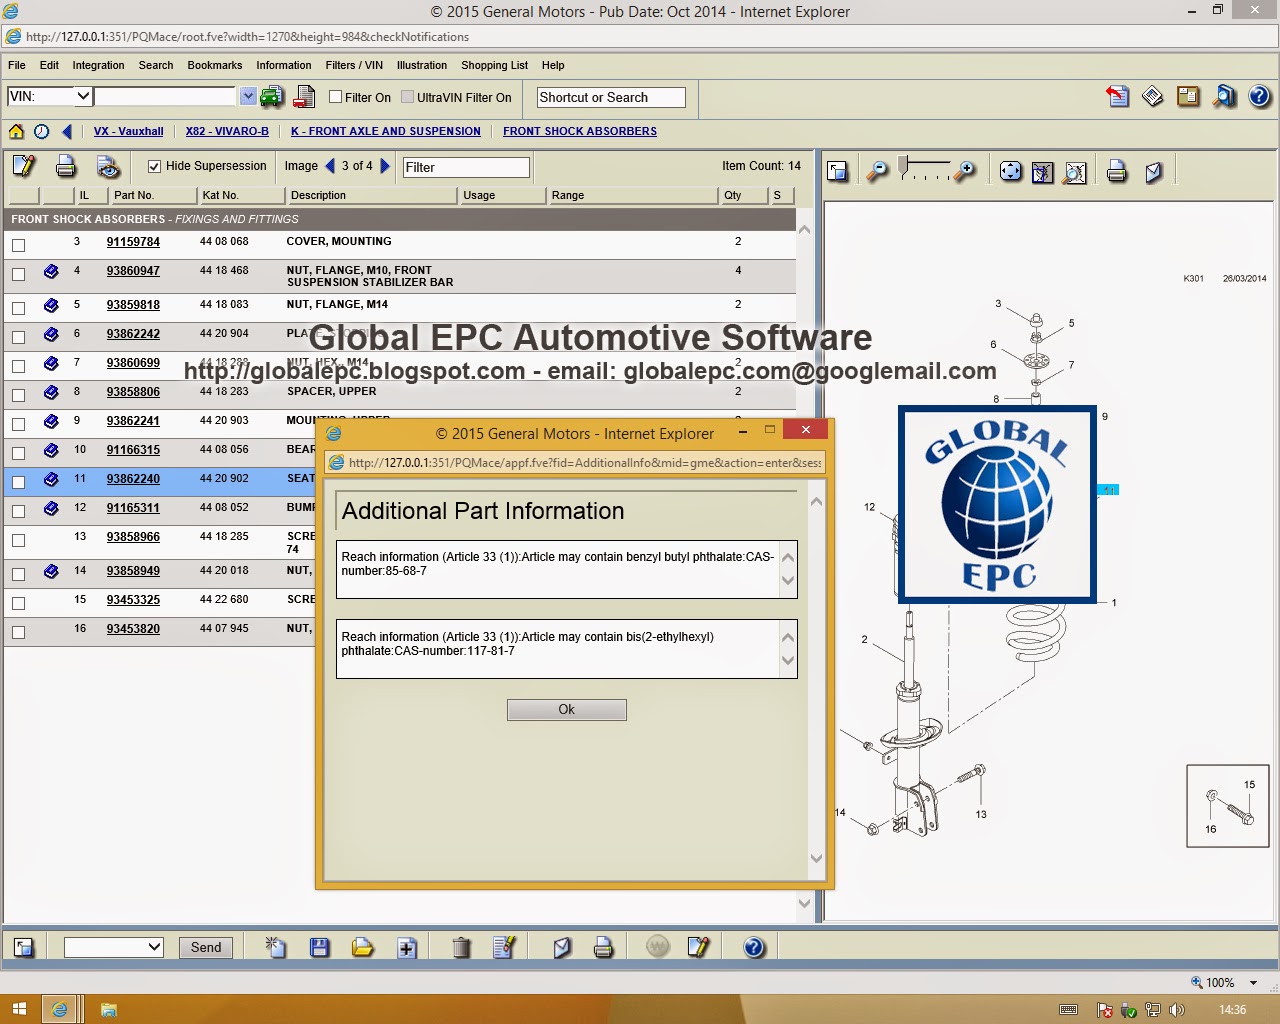Open part number 93862241 link
The width and height of the screenshot is (1280, 1024).
pyautogui.click(x=133, y=421)
